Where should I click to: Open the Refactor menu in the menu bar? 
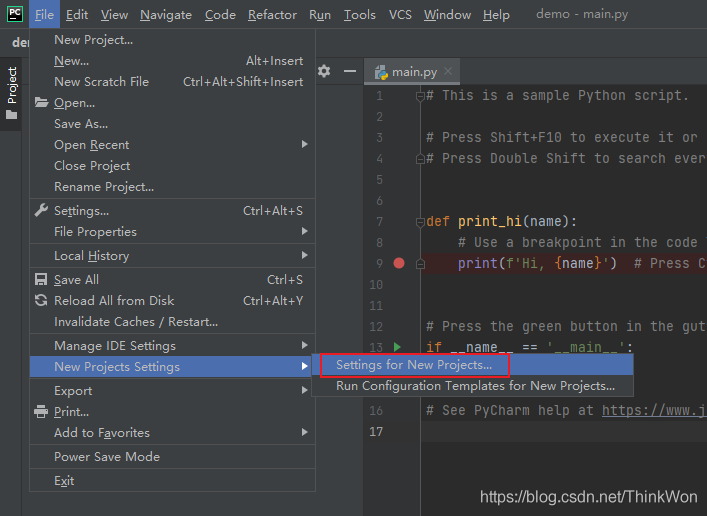(x=272, y=14)
